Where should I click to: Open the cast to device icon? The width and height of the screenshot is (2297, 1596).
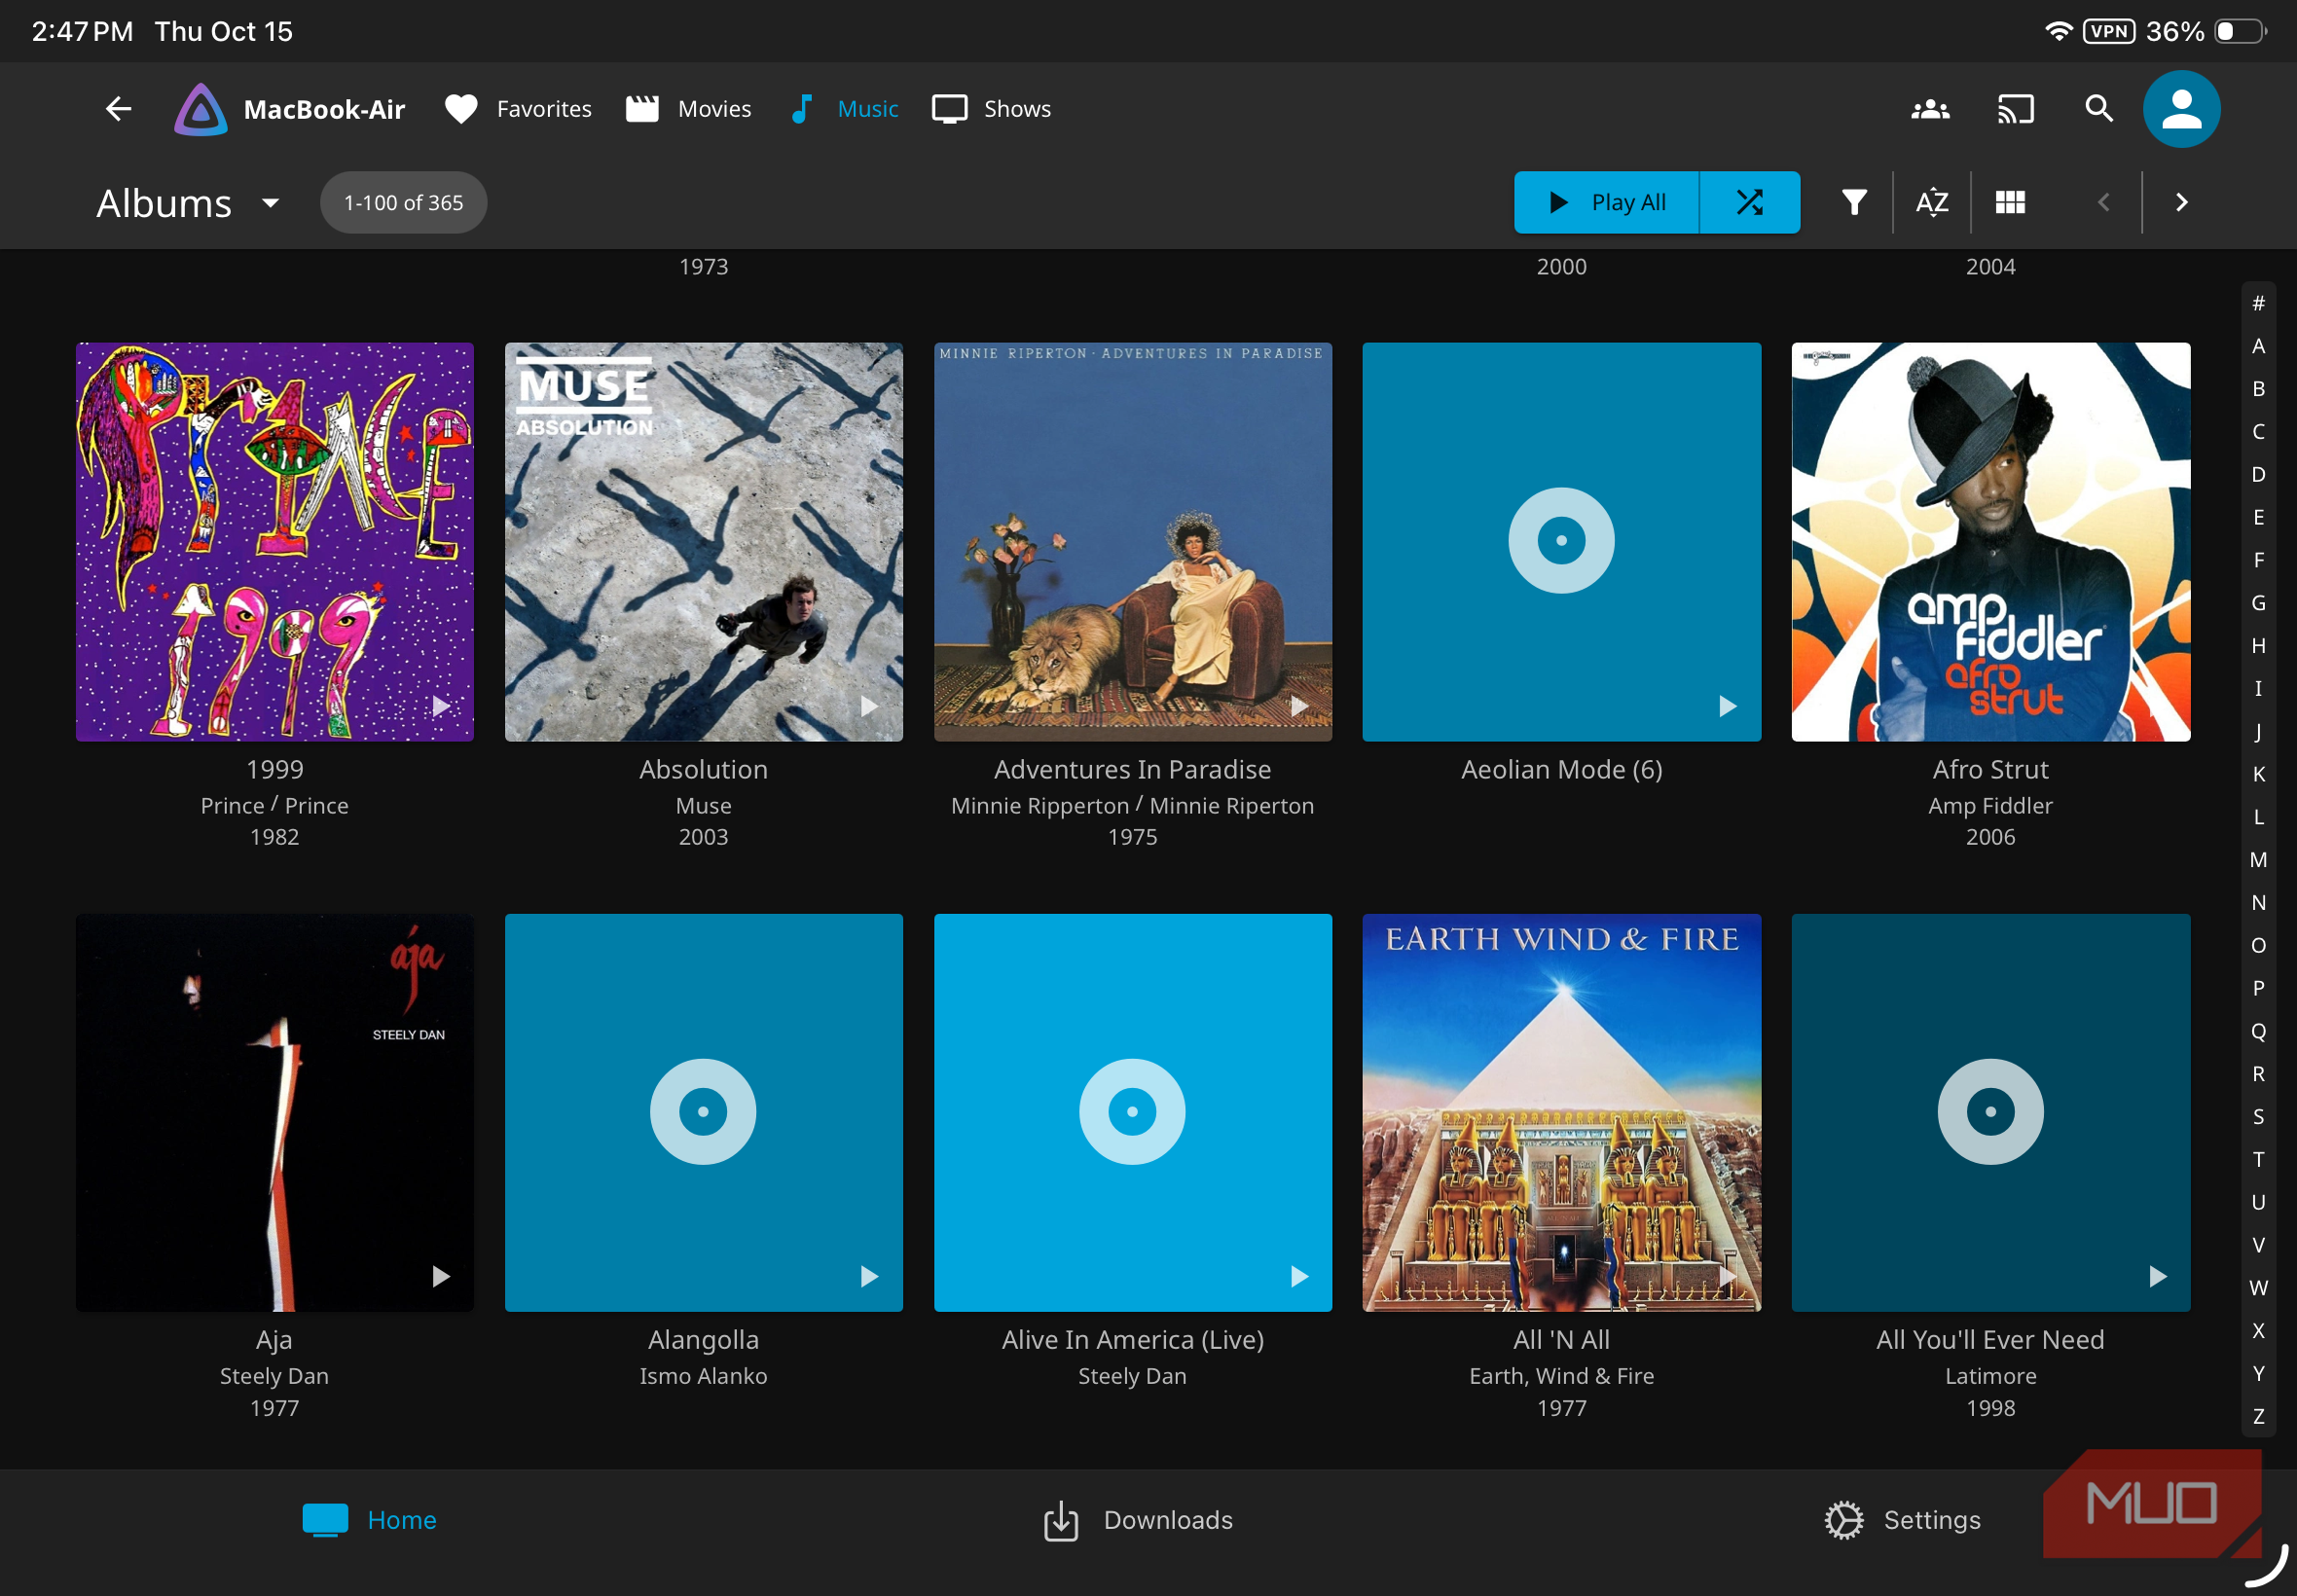2015,109
